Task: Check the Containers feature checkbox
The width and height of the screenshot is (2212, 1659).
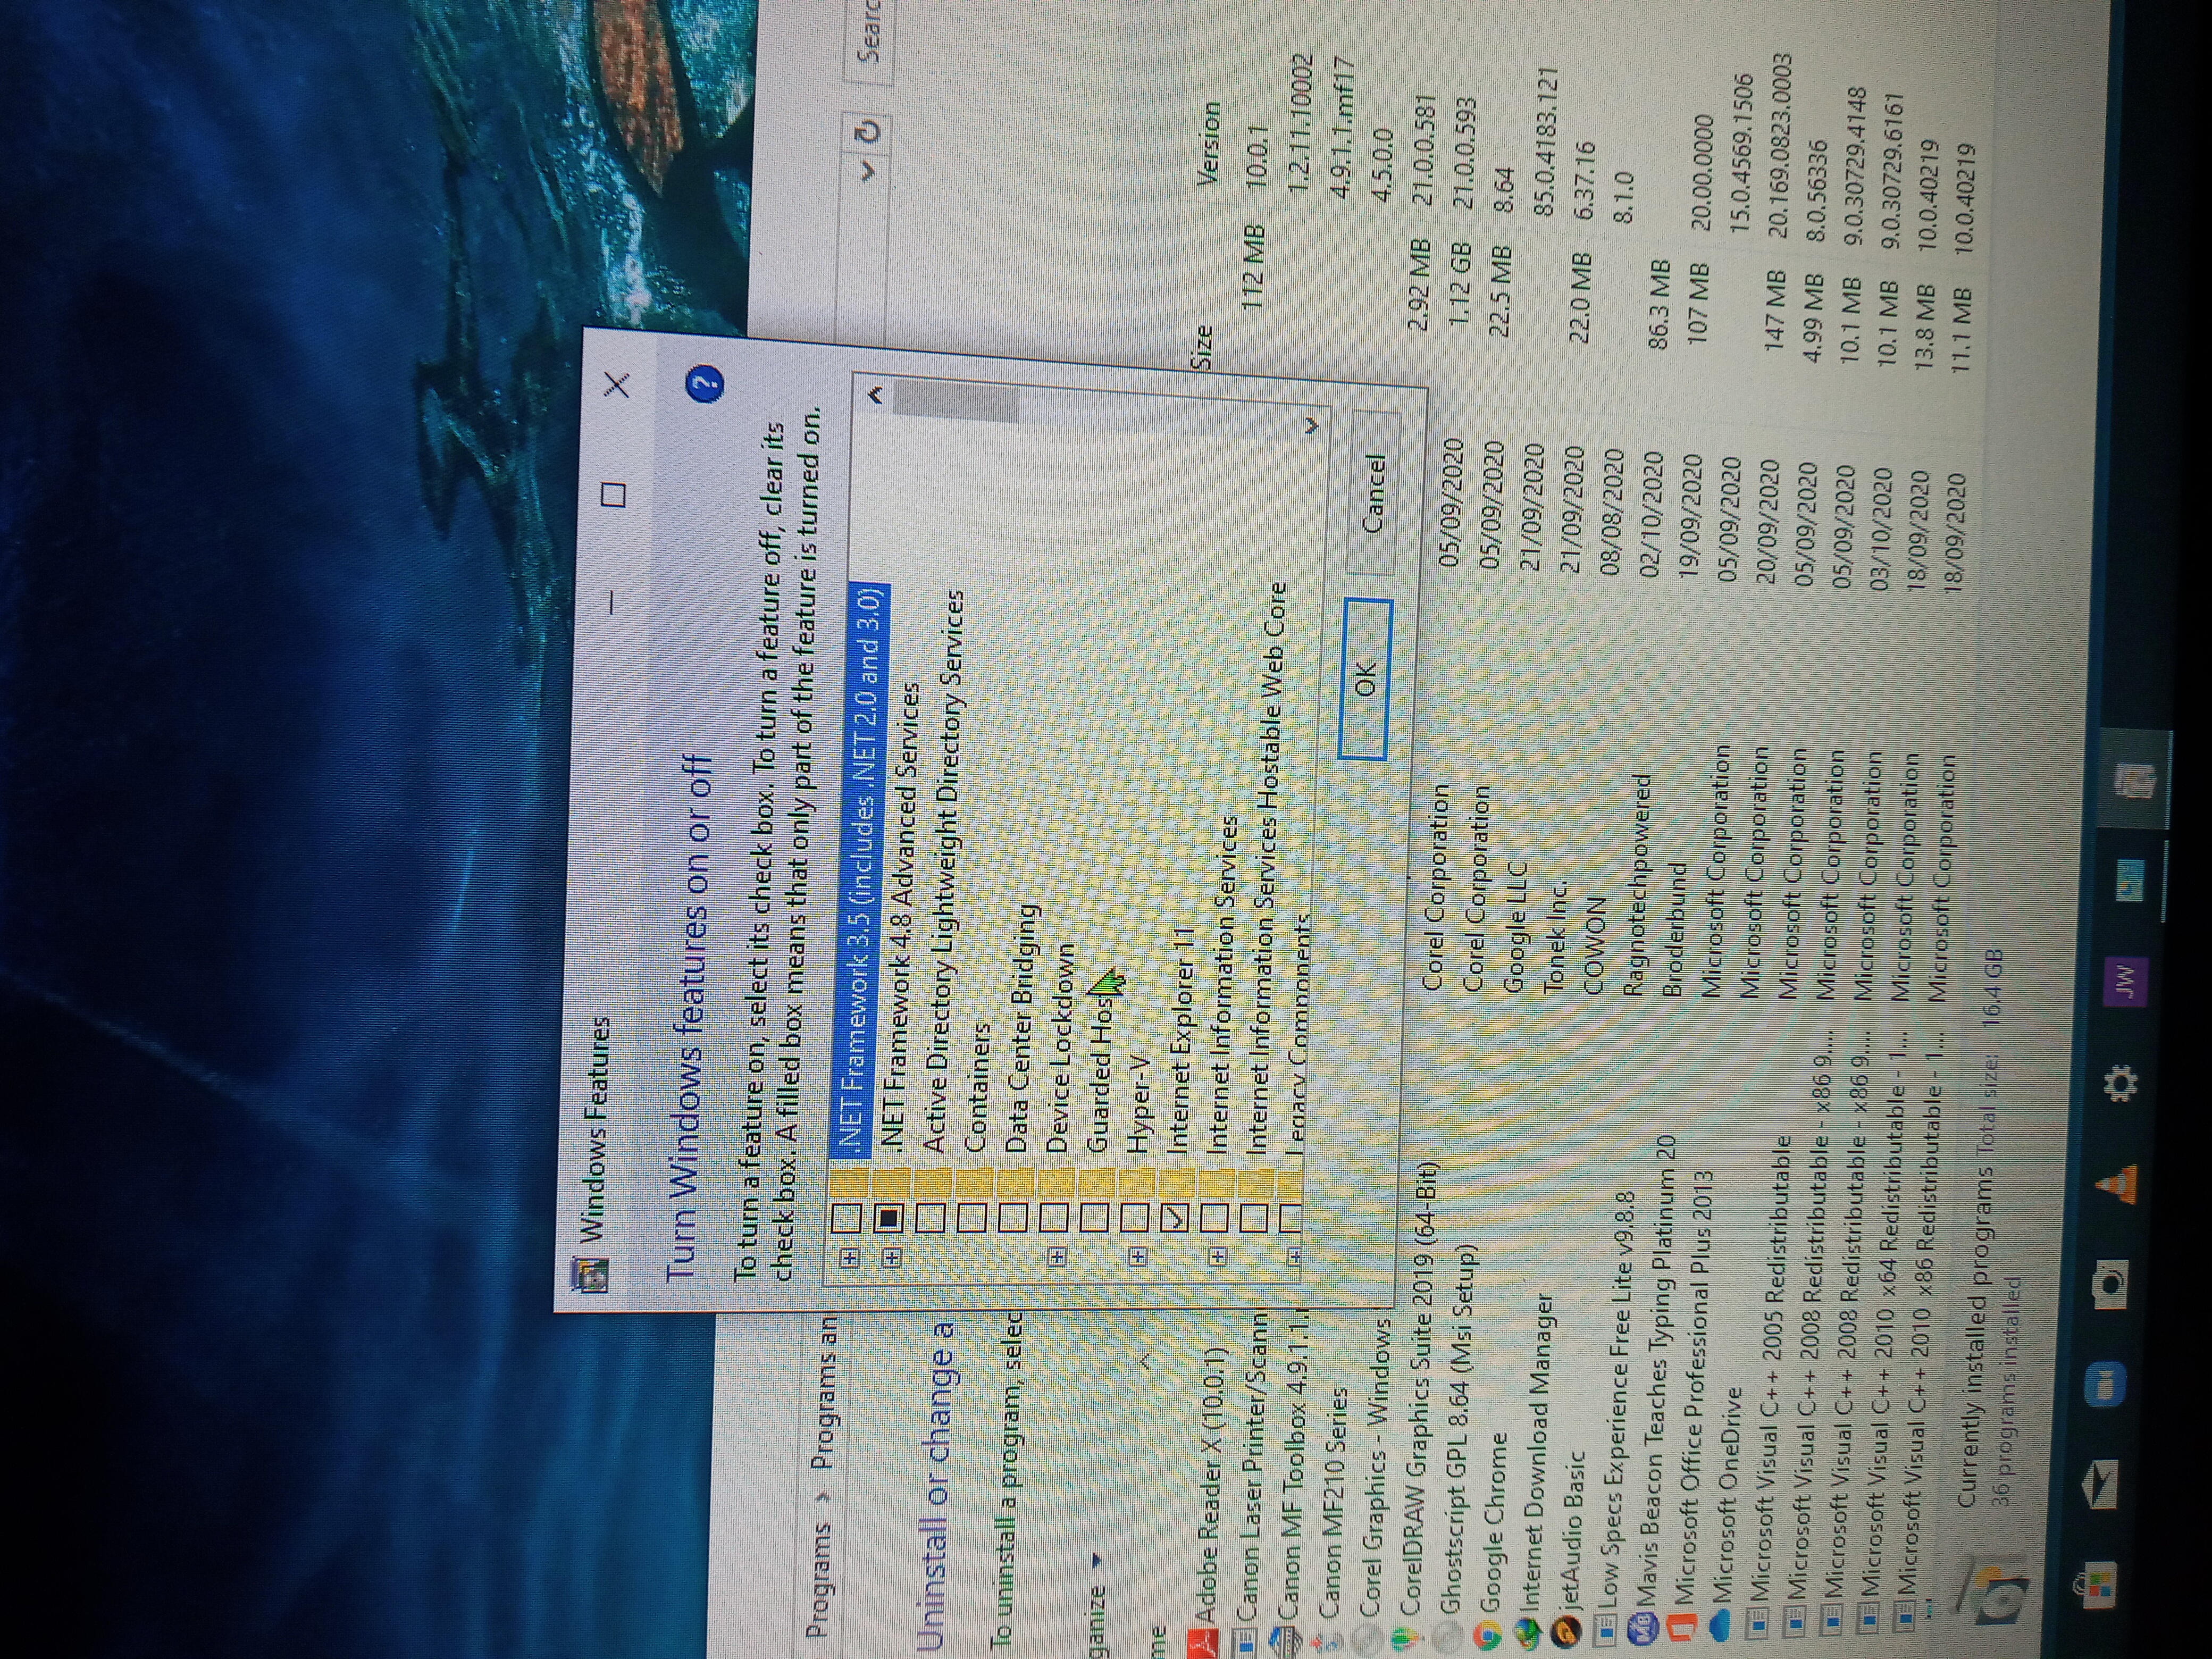Action: [x=972, y=1217]
